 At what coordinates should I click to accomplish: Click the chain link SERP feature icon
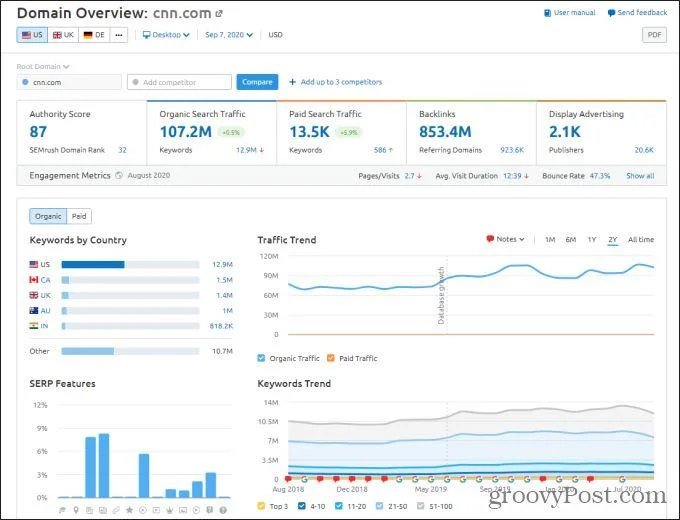pyautogui.click(x=116, y=510)
